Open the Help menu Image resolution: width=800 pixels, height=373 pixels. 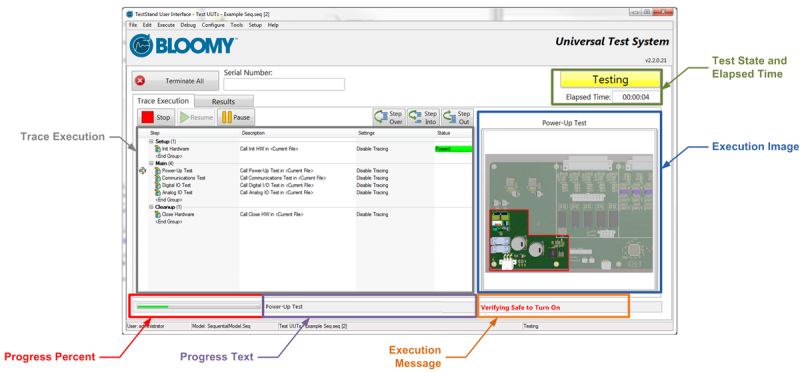pyautogui.click(x=273, y=24)
